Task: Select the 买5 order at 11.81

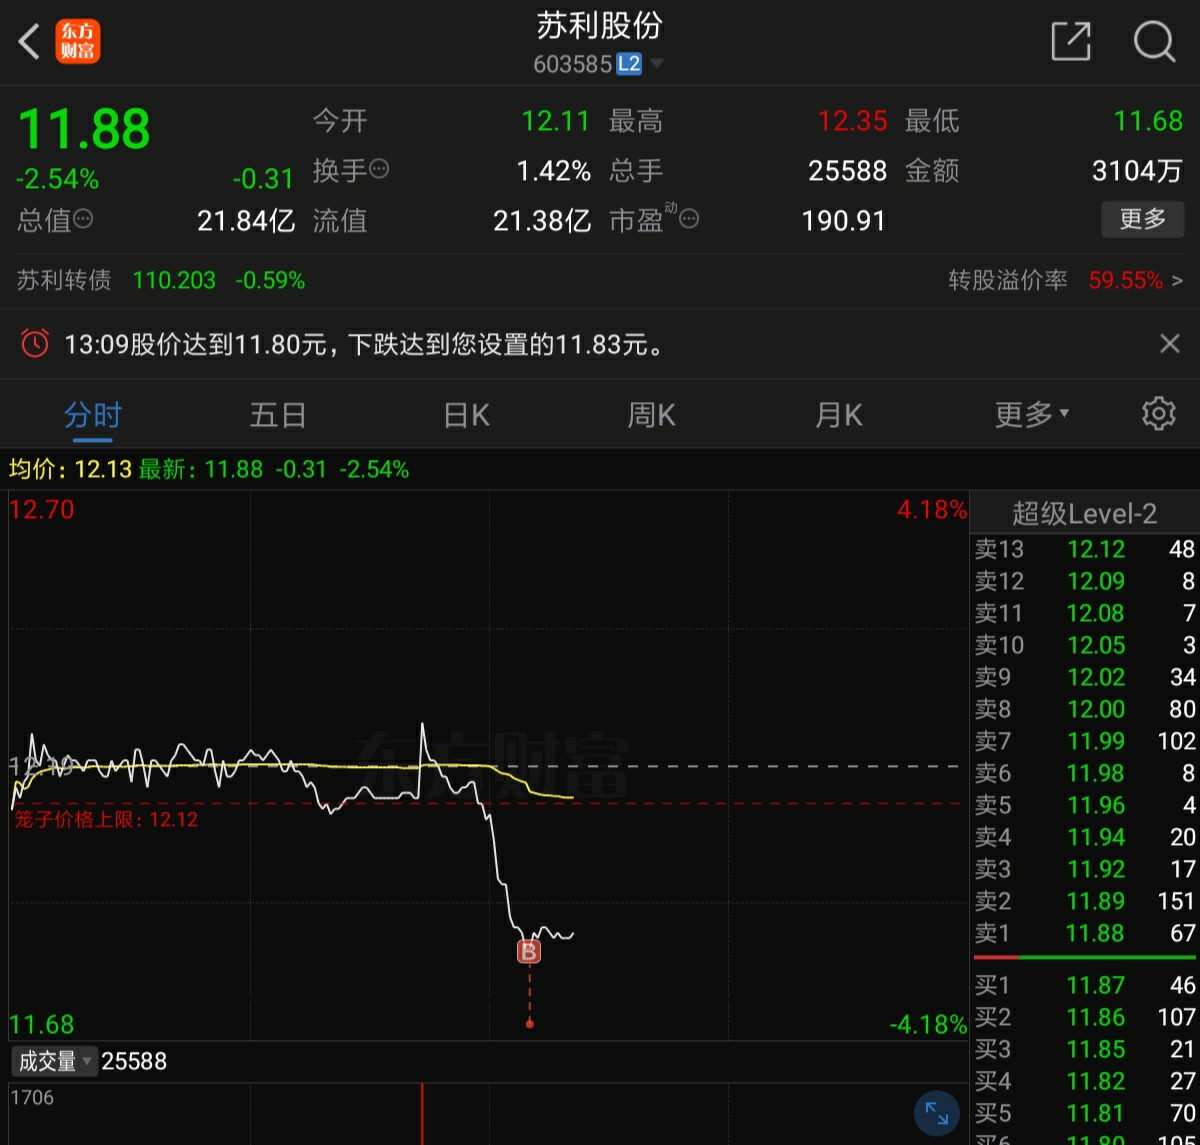Action: click(1085, 1113)
